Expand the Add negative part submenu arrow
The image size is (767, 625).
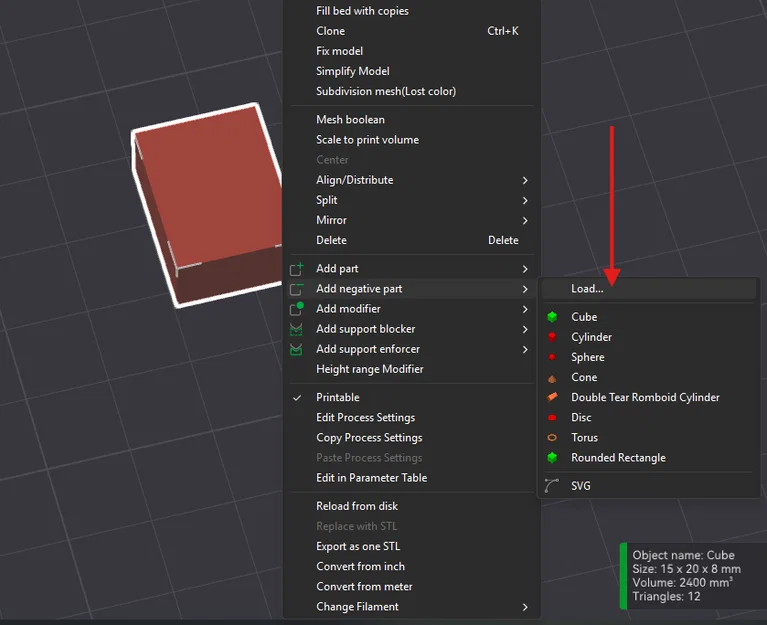(525, 289)
